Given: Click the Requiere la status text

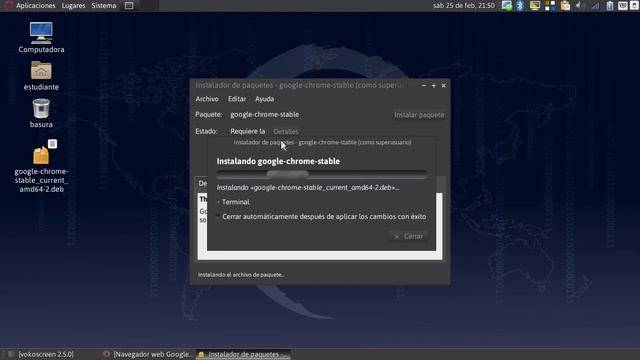Looking at the screenshot, I should point(248,131).
